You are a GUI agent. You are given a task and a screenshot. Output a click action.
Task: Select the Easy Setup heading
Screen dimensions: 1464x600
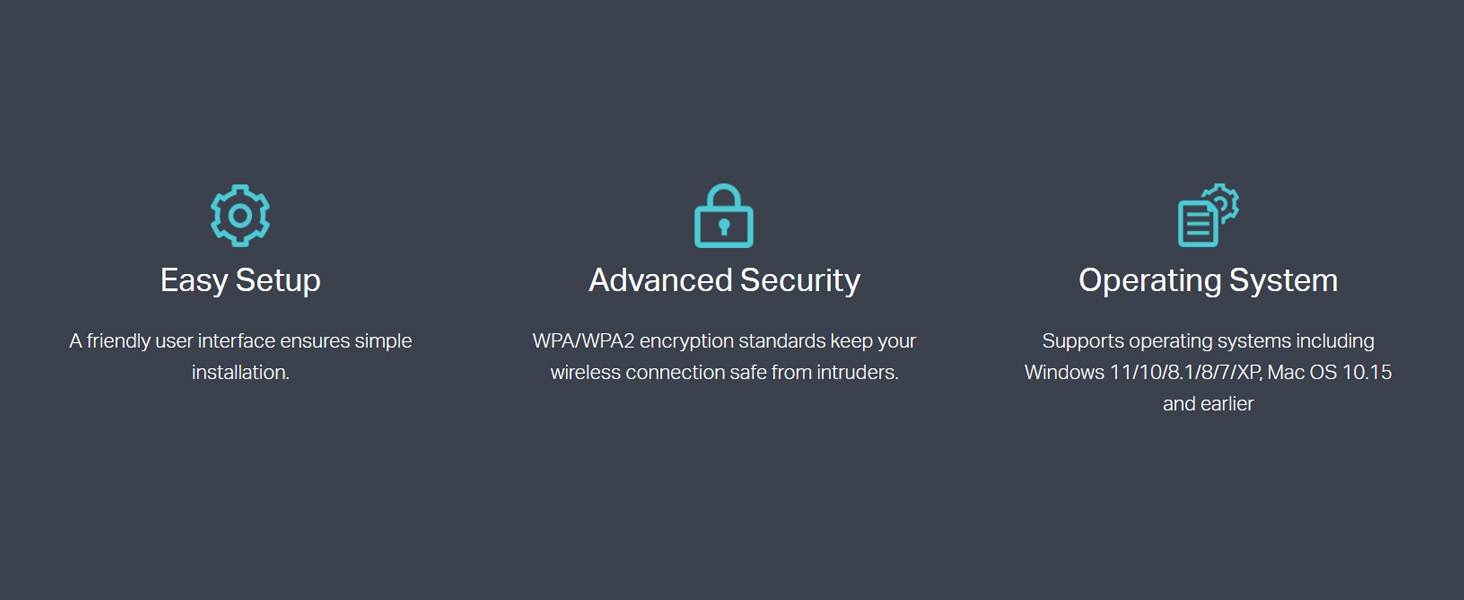[240, 280]
